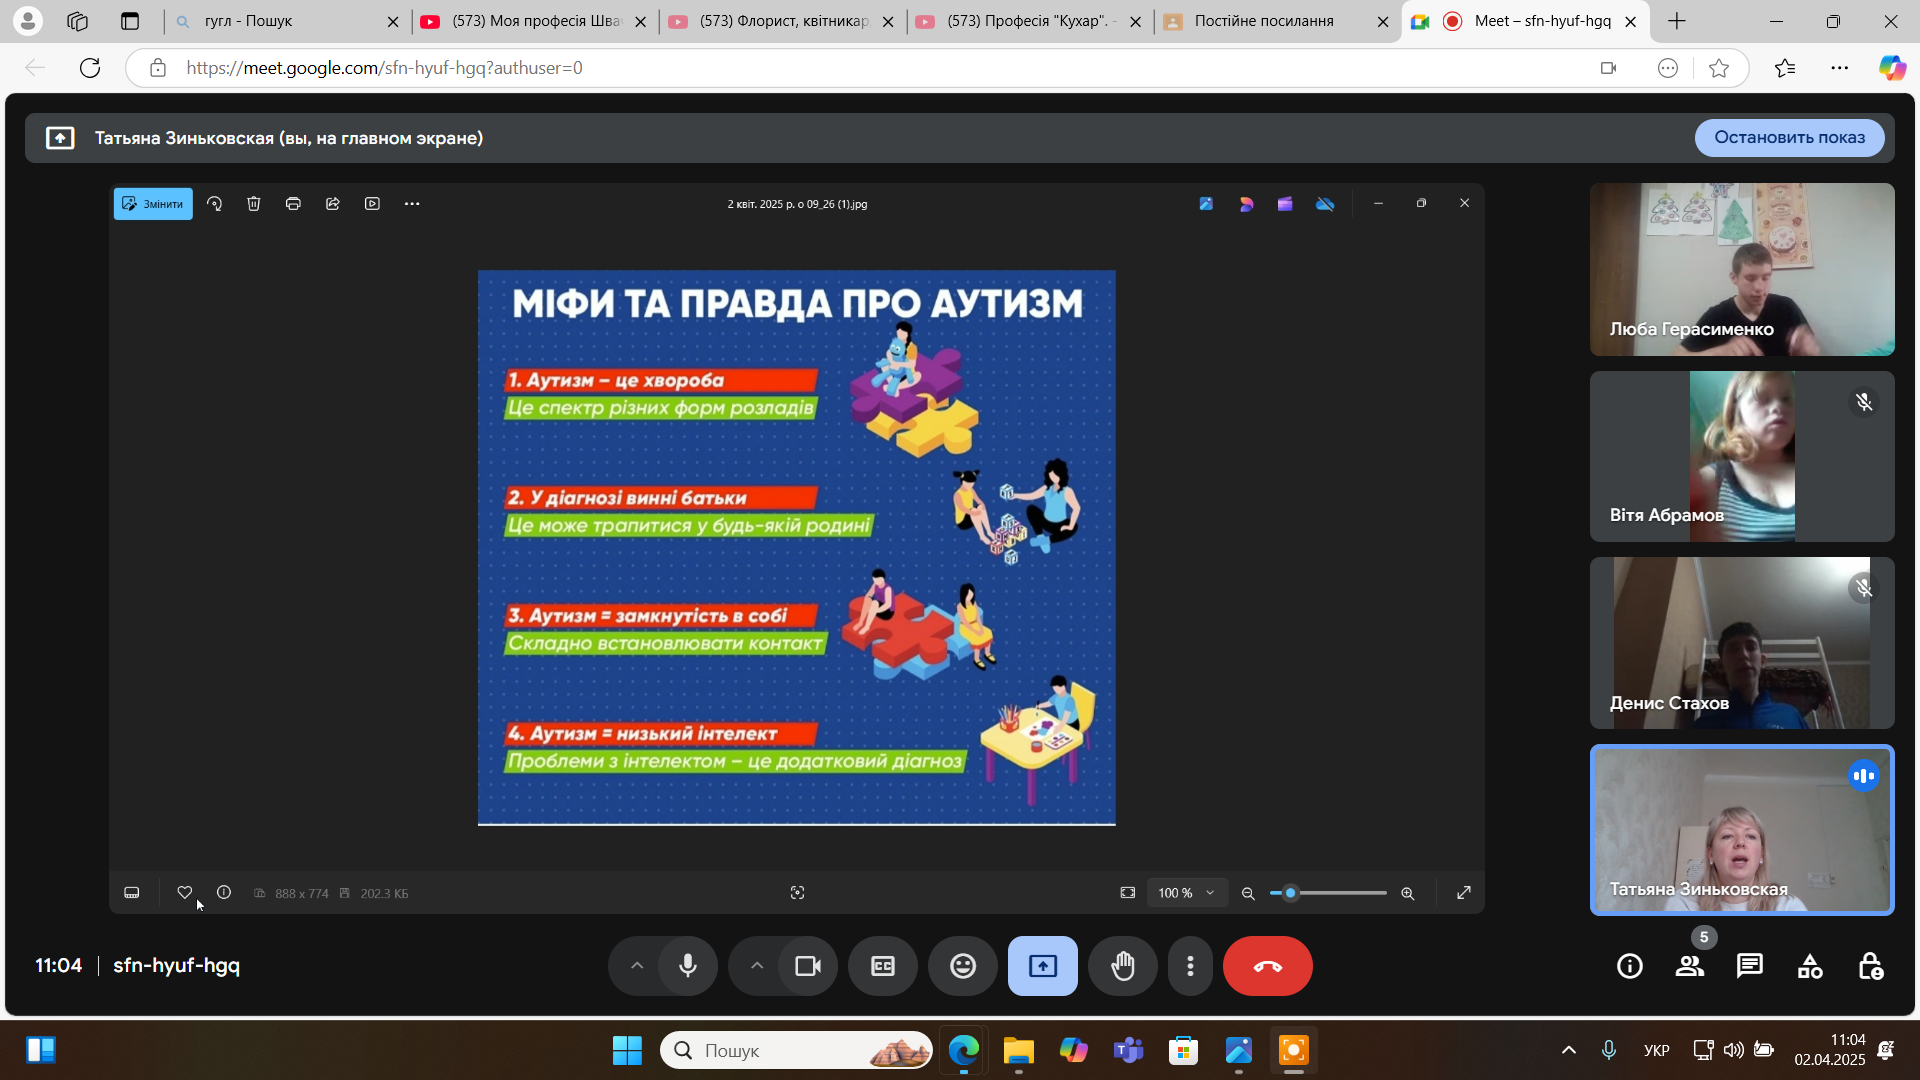The height and width of the screenshot is (1080, 1920).
Task: Switch to Моя професія Швачка YouTube tab
Action: [532, 21]
